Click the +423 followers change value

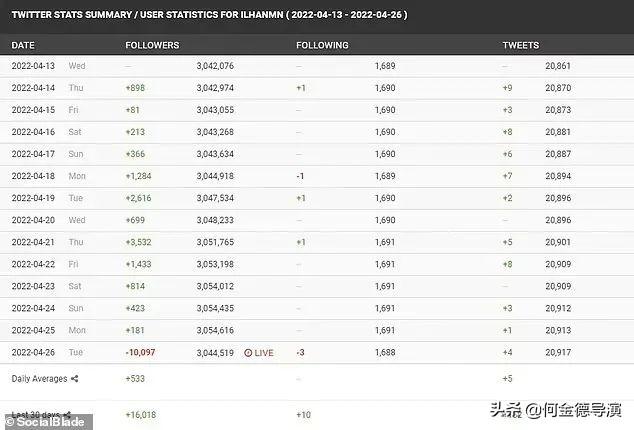pyautogui.click(x=135, y=308)
